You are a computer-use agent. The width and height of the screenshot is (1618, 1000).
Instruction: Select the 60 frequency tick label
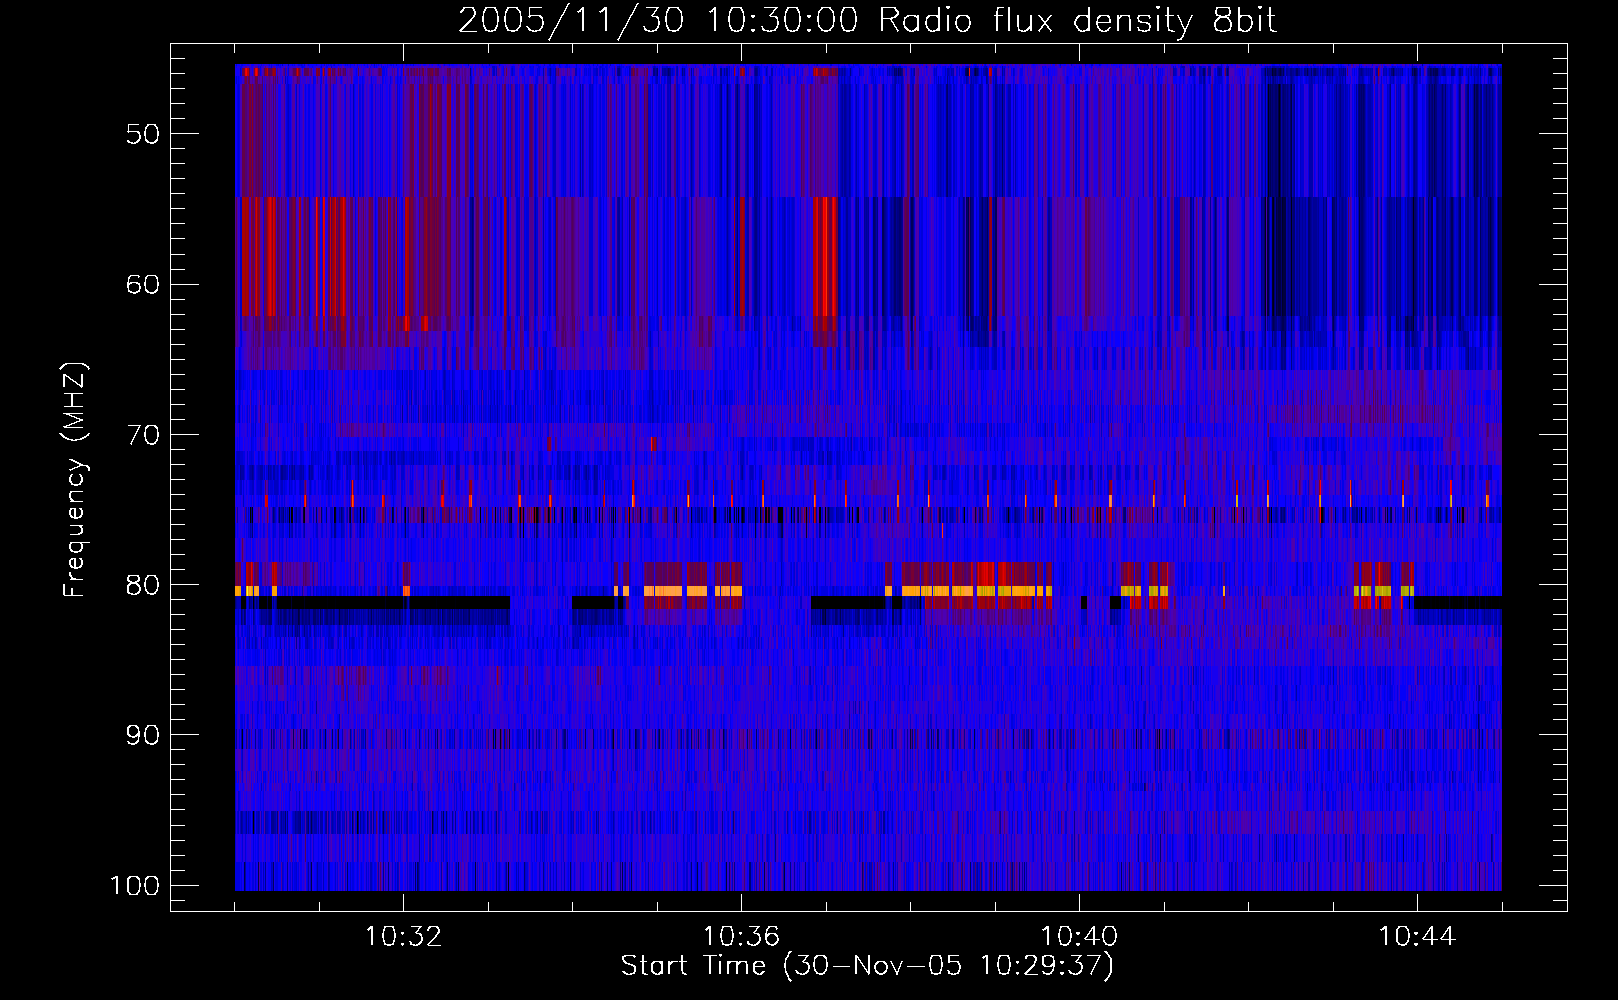pos(143,284)
